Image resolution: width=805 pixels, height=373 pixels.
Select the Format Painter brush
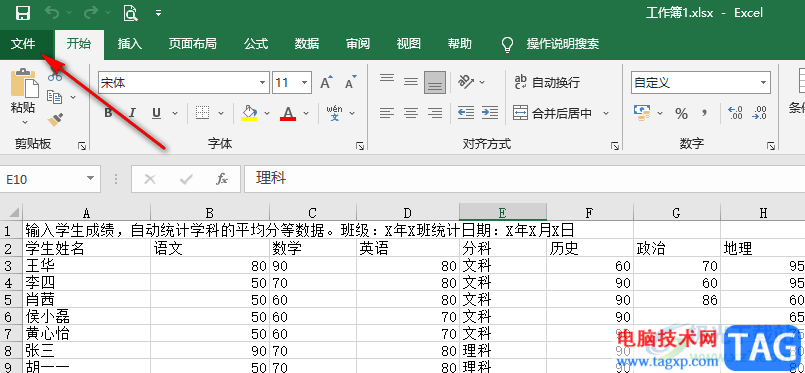point(55,119)
